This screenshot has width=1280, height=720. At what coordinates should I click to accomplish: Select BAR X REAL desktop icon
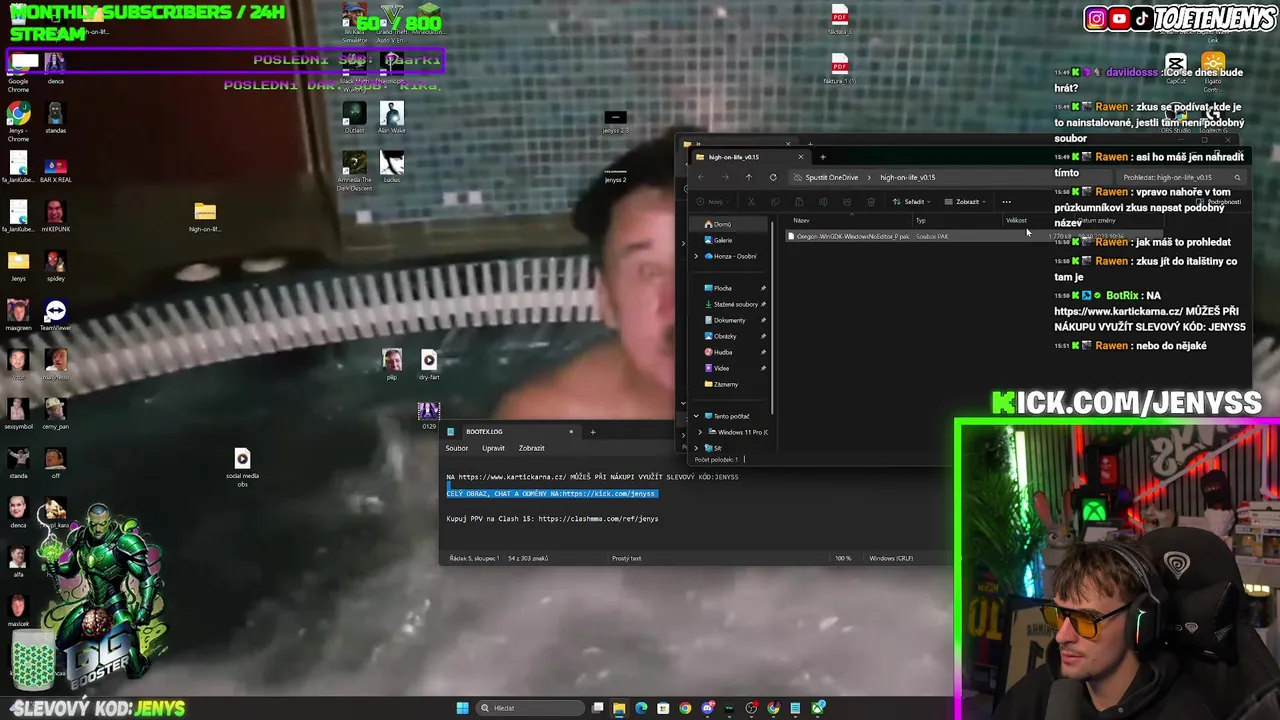(x=56, y=170)
